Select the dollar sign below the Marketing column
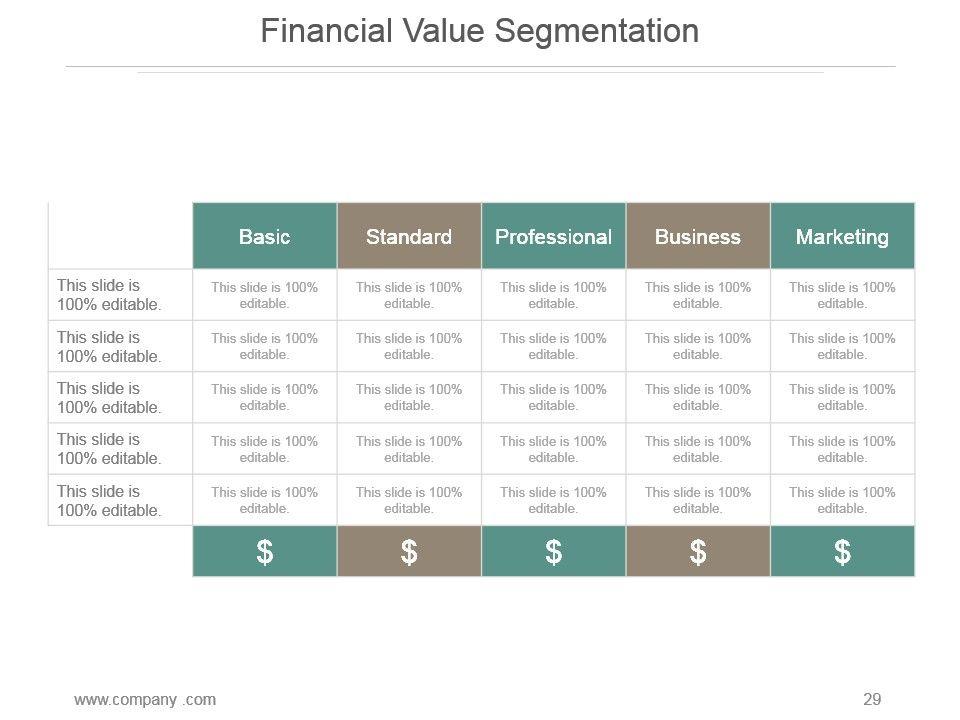 click(x=842, y=552)
